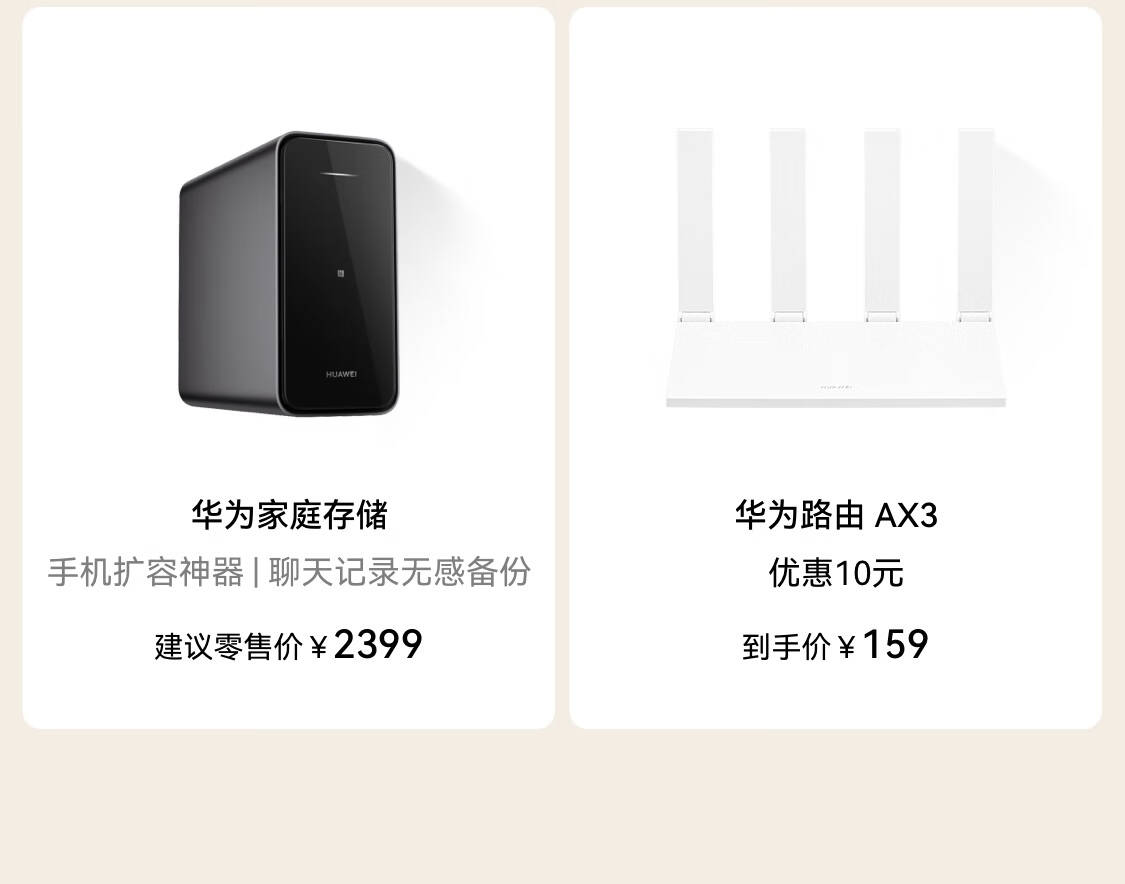
Task: Click the 优惠10元 discount label
Action: click(836, 573)
